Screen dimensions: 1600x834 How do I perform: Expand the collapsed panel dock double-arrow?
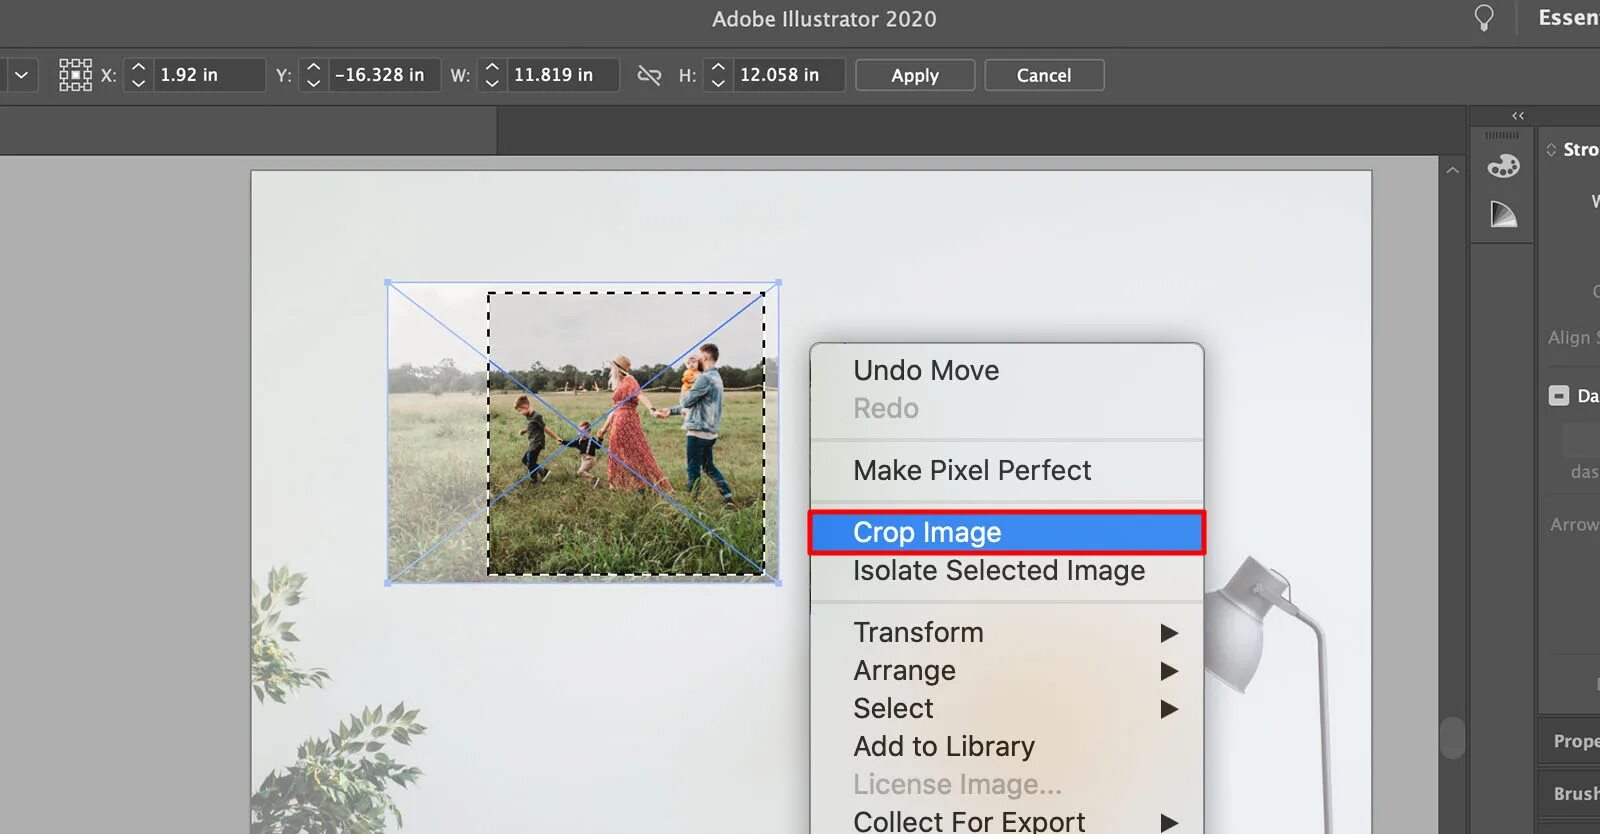coord(1518,116)
